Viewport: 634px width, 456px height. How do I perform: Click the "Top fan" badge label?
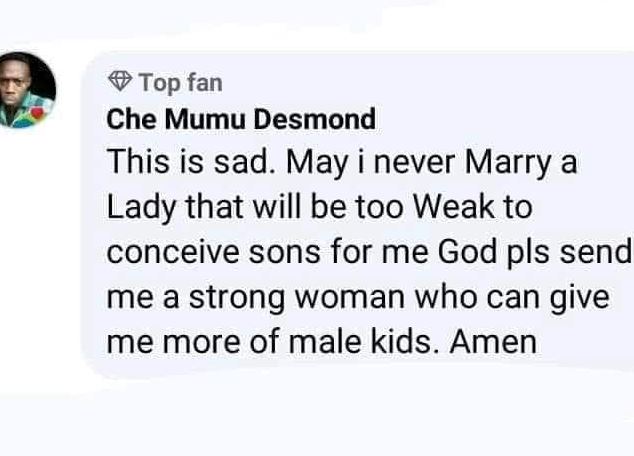(180, 80)
